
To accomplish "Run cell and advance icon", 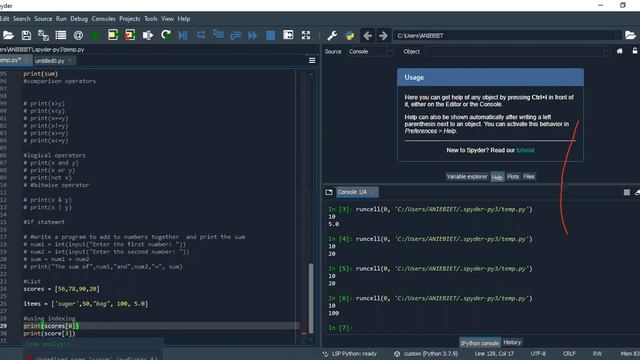I will tap(130, 36).
